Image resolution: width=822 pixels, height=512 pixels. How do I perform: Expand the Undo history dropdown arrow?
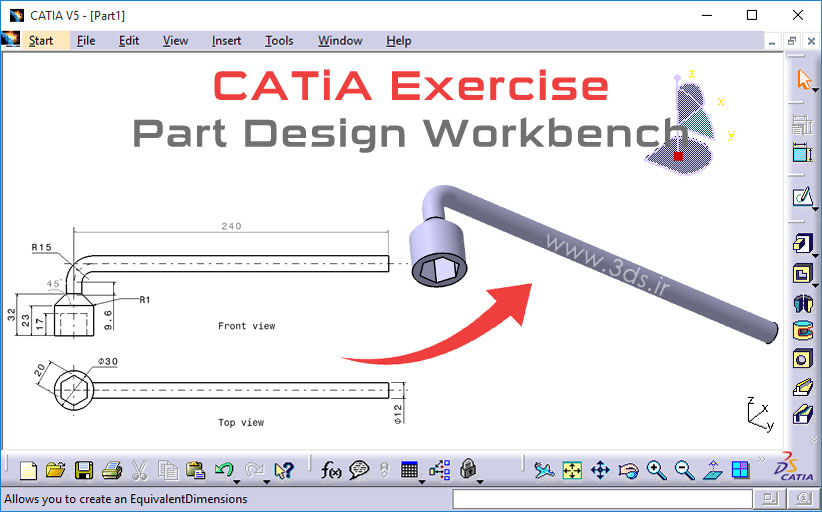[236, 481]
